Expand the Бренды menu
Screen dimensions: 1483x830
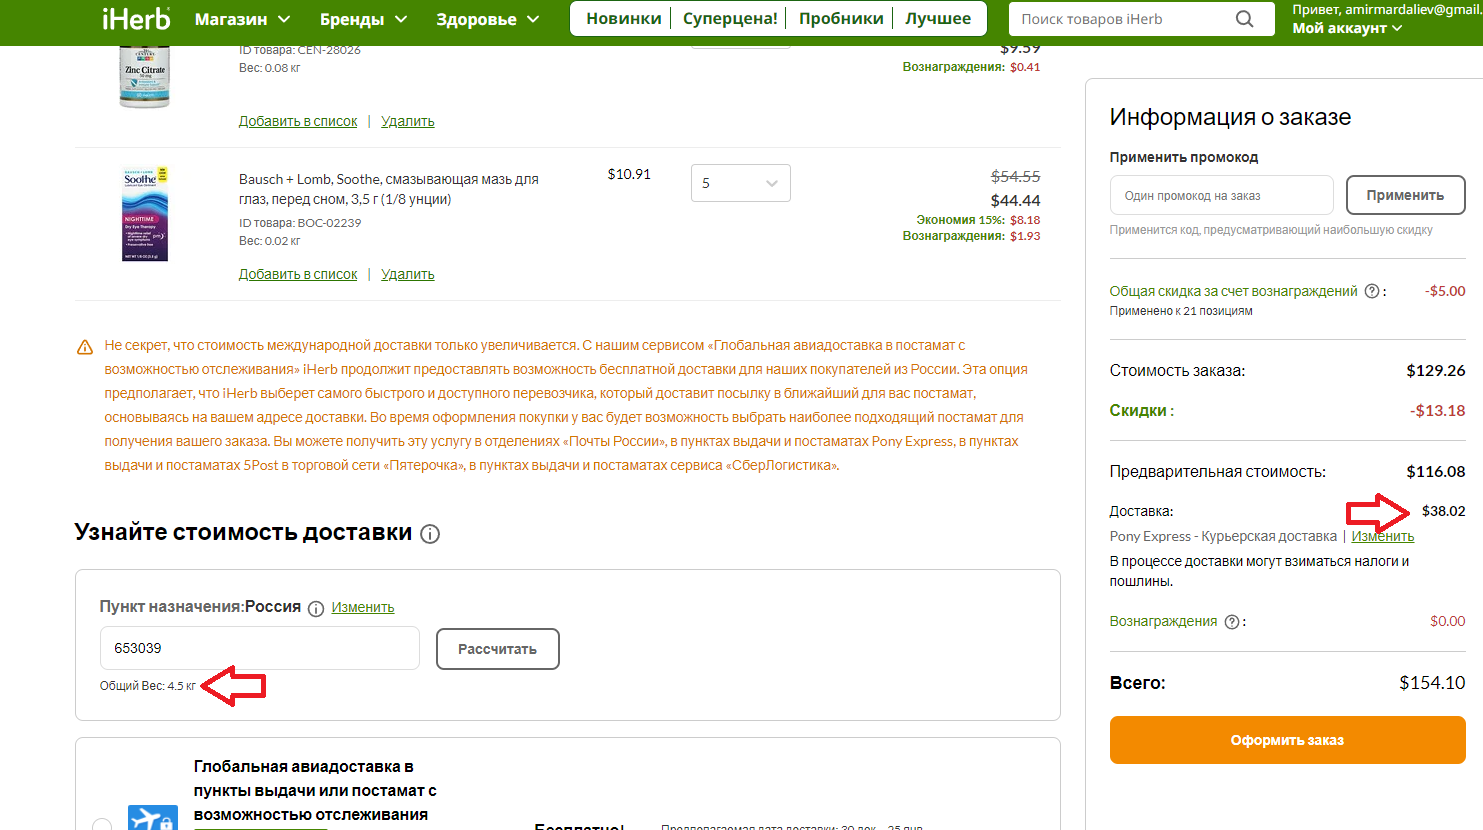pyautogui.click(x=363, y=19)
